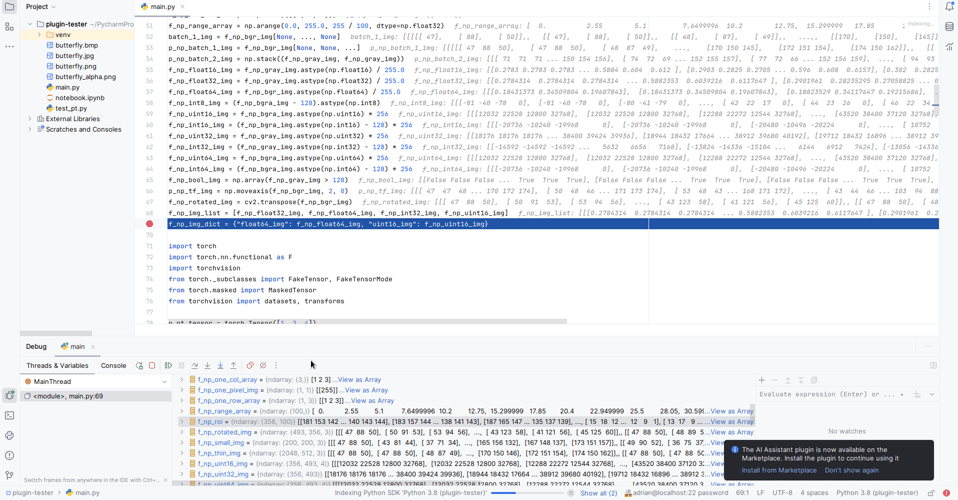Image resolution: width=958 pixels, height=500 pixels.
Task: Open Python 3.8 (plugin-tester) interpreter selector
Action: pyautogui.click(x=877, y=493)
